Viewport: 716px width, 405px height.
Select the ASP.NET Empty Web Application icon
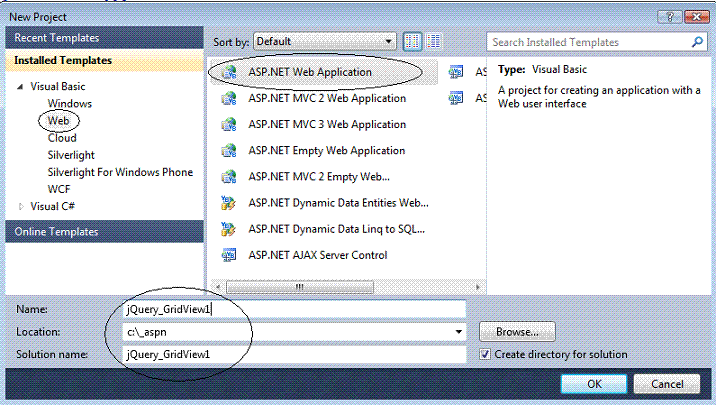point(229,150)
